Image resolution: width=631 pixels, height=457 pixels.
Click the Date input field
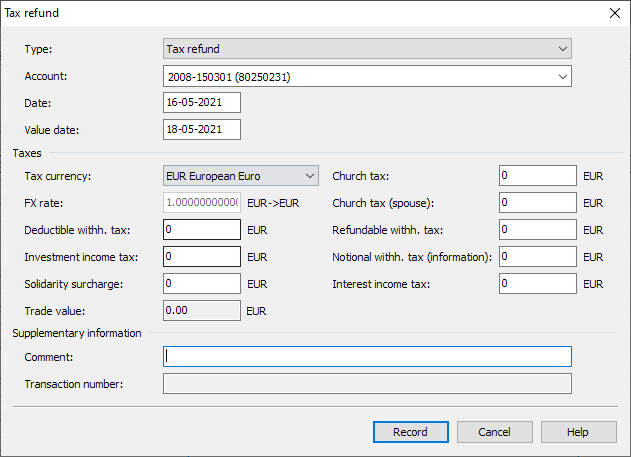[x=201, y=103]
